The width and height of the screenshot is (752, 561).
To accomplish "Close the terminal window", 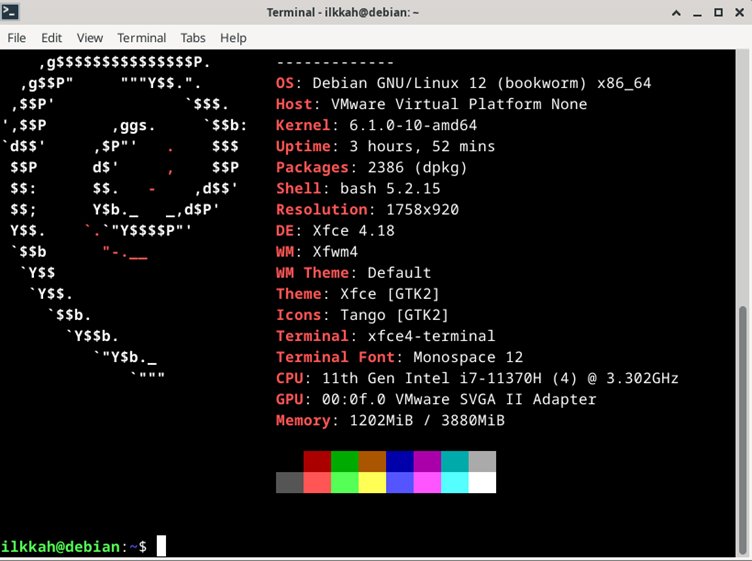I will (738, 12).
